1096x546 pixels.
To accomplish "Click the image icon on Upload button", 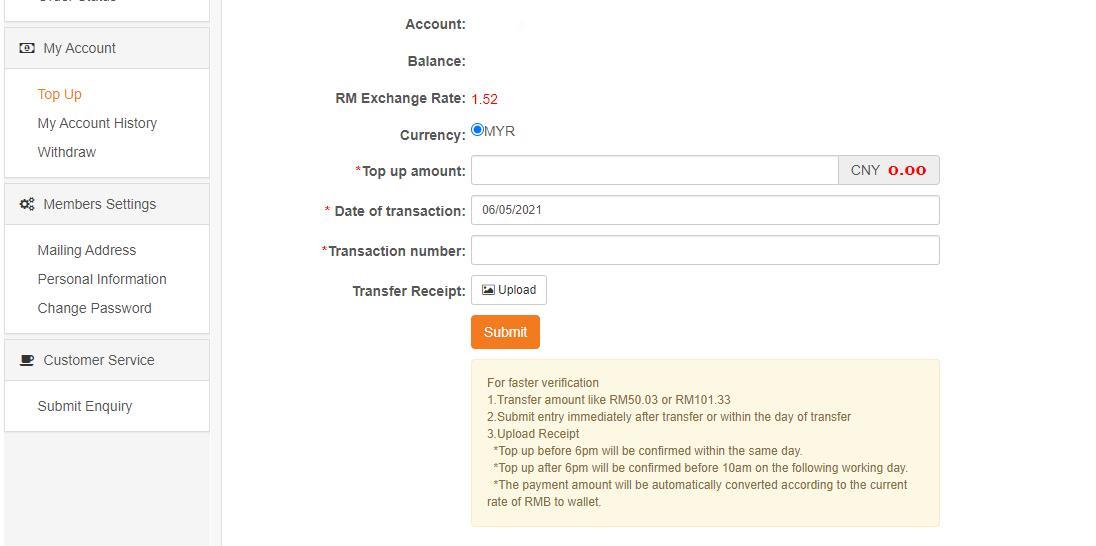I will coord(488,290).
